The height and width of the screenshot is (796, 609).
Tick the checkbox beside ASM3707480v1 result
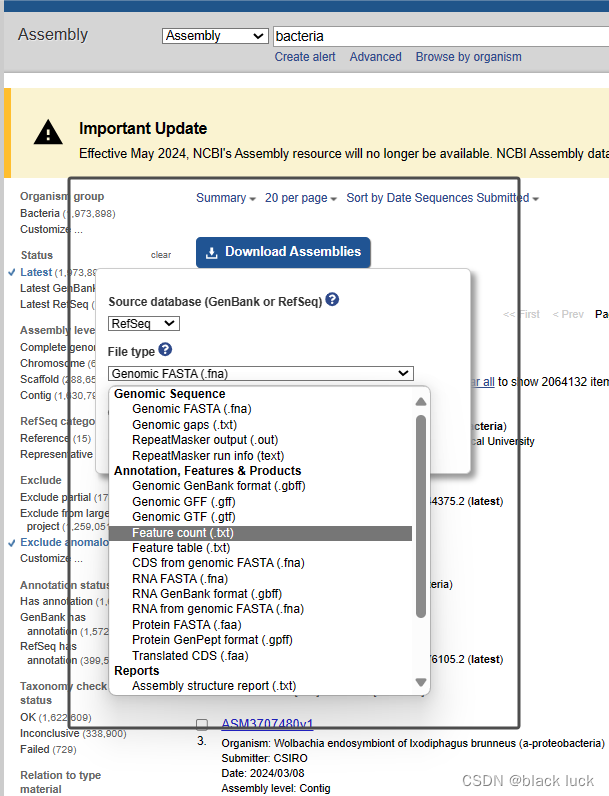coord(202,724)
